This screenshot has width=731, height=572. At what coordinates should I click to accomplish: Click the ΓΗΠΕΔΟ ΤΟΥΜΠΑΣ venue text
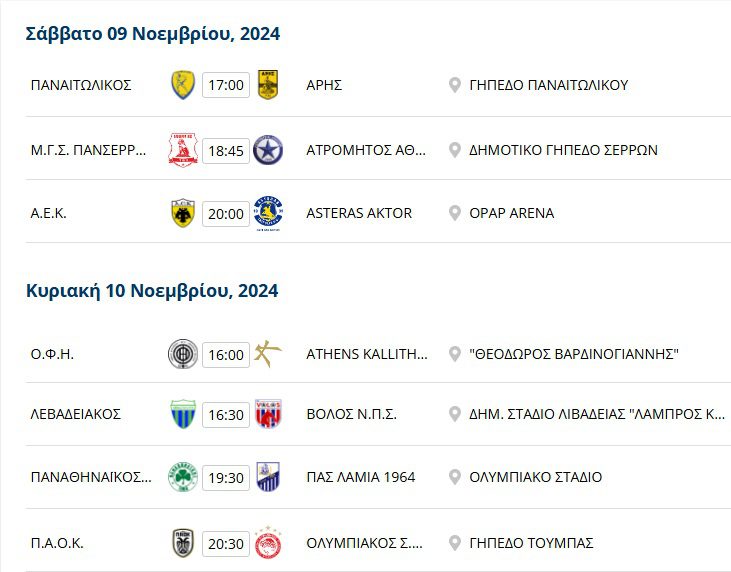(531, 543)
